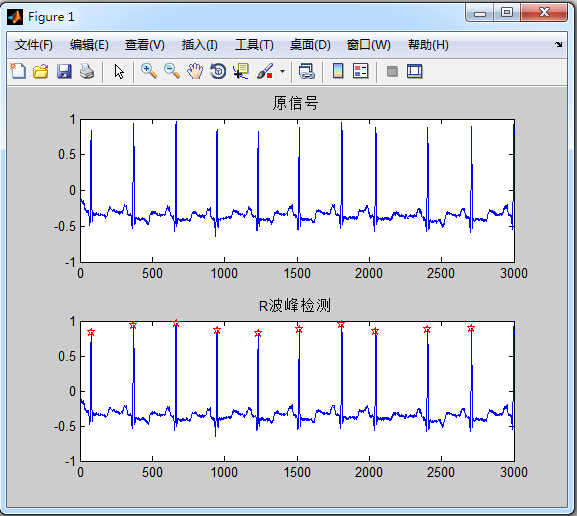
Task: Toggle the Data Cursor tool
Action: click(241, 71)
